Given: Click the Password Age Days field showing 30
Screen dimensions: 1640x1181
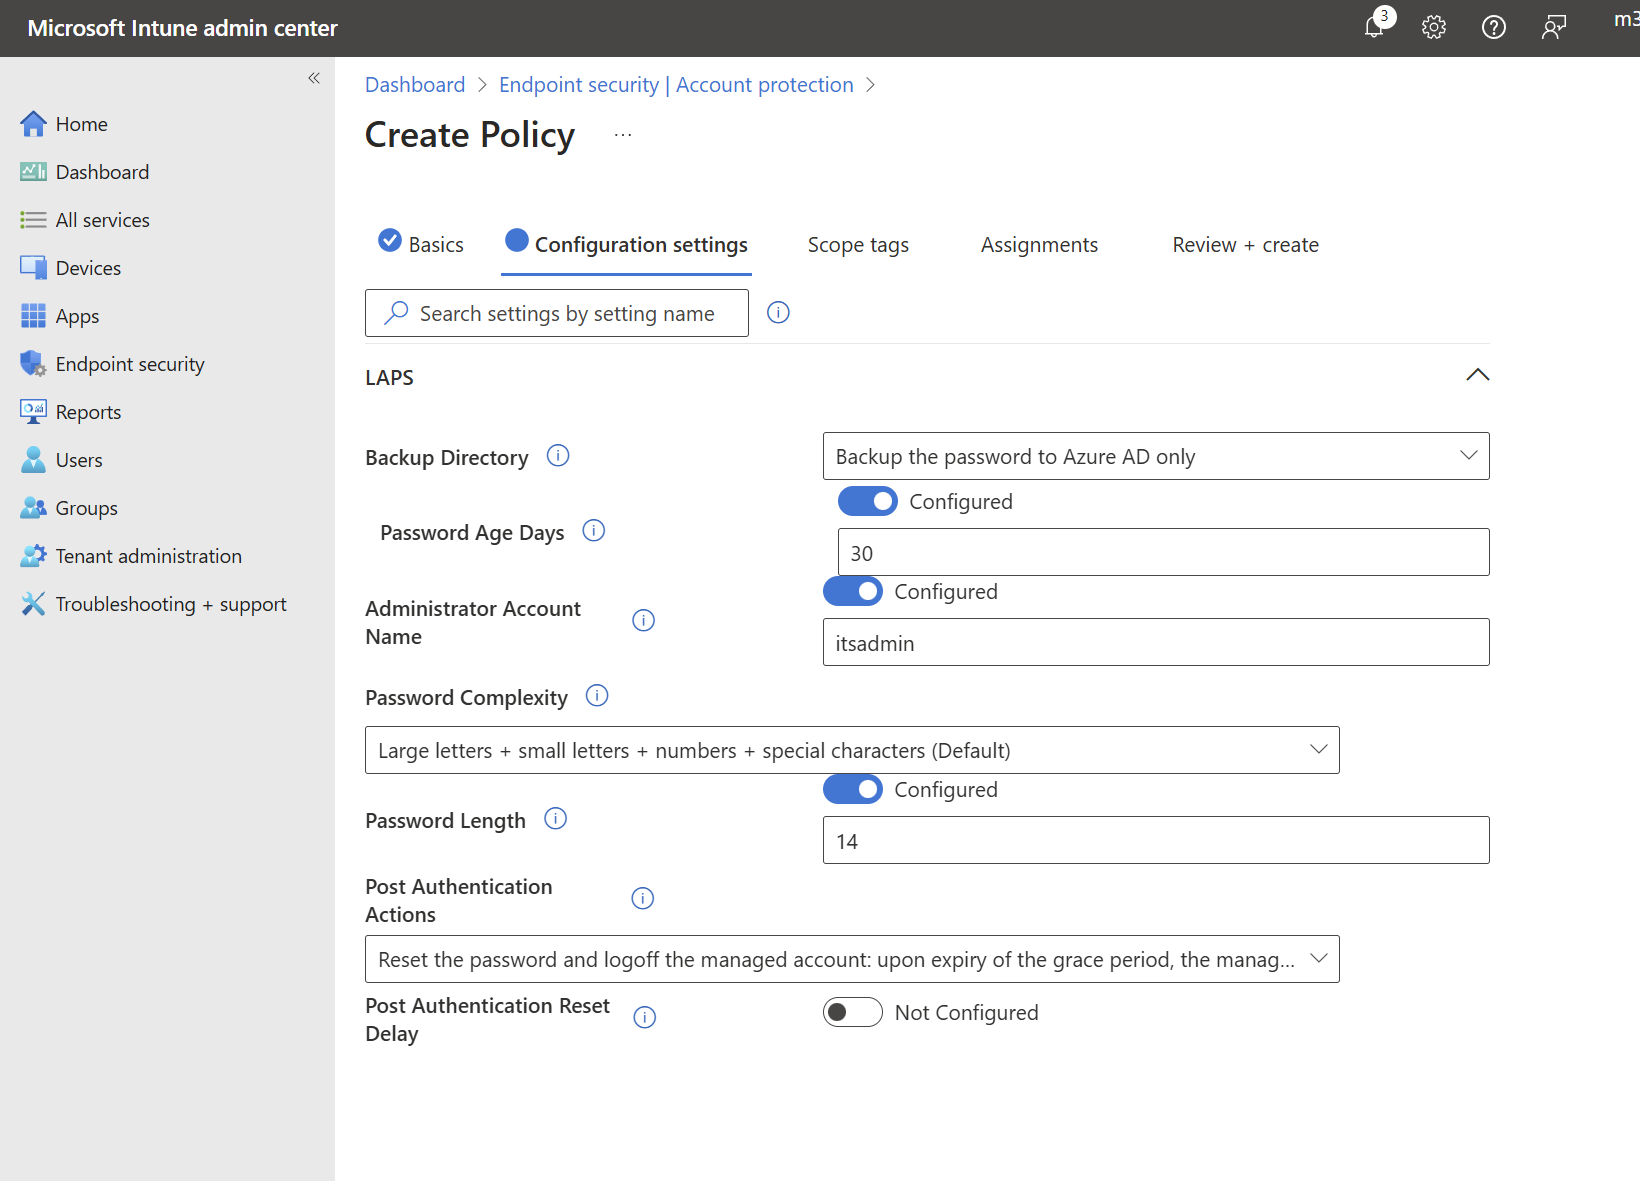Looking at the screenshot, I should tap(1163, 552).
